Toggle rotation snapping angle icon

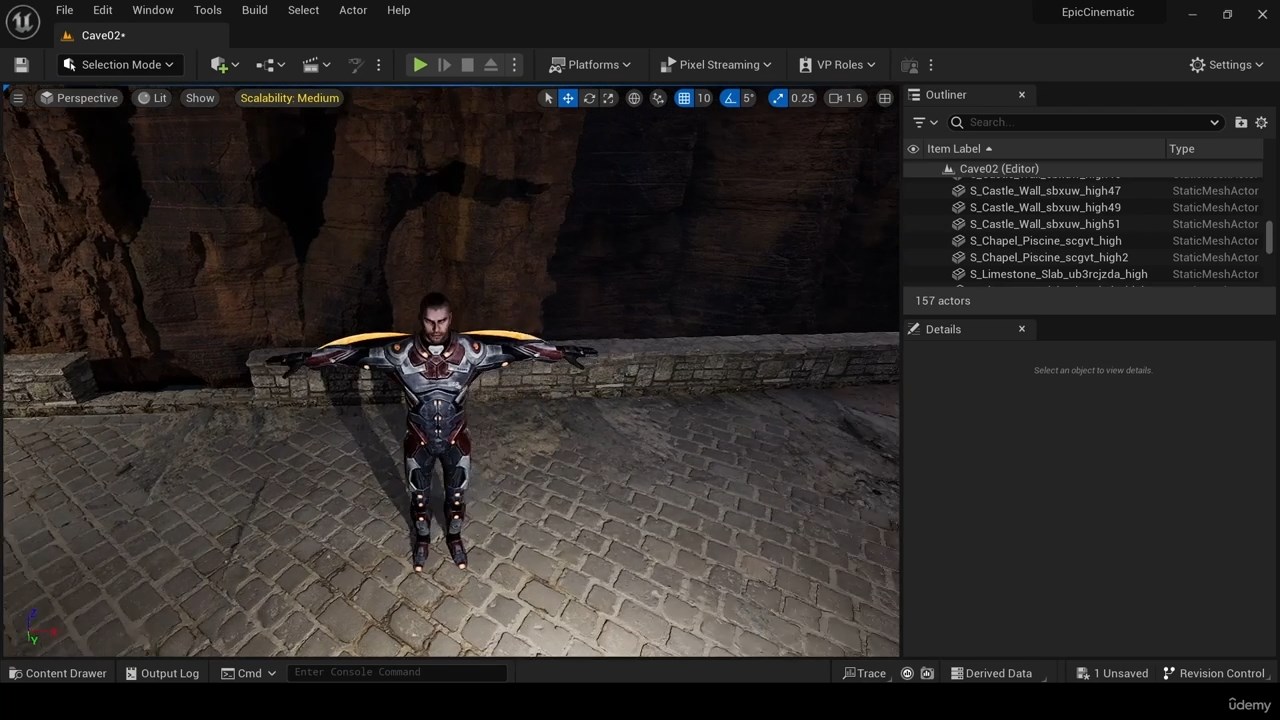[730, 98]
